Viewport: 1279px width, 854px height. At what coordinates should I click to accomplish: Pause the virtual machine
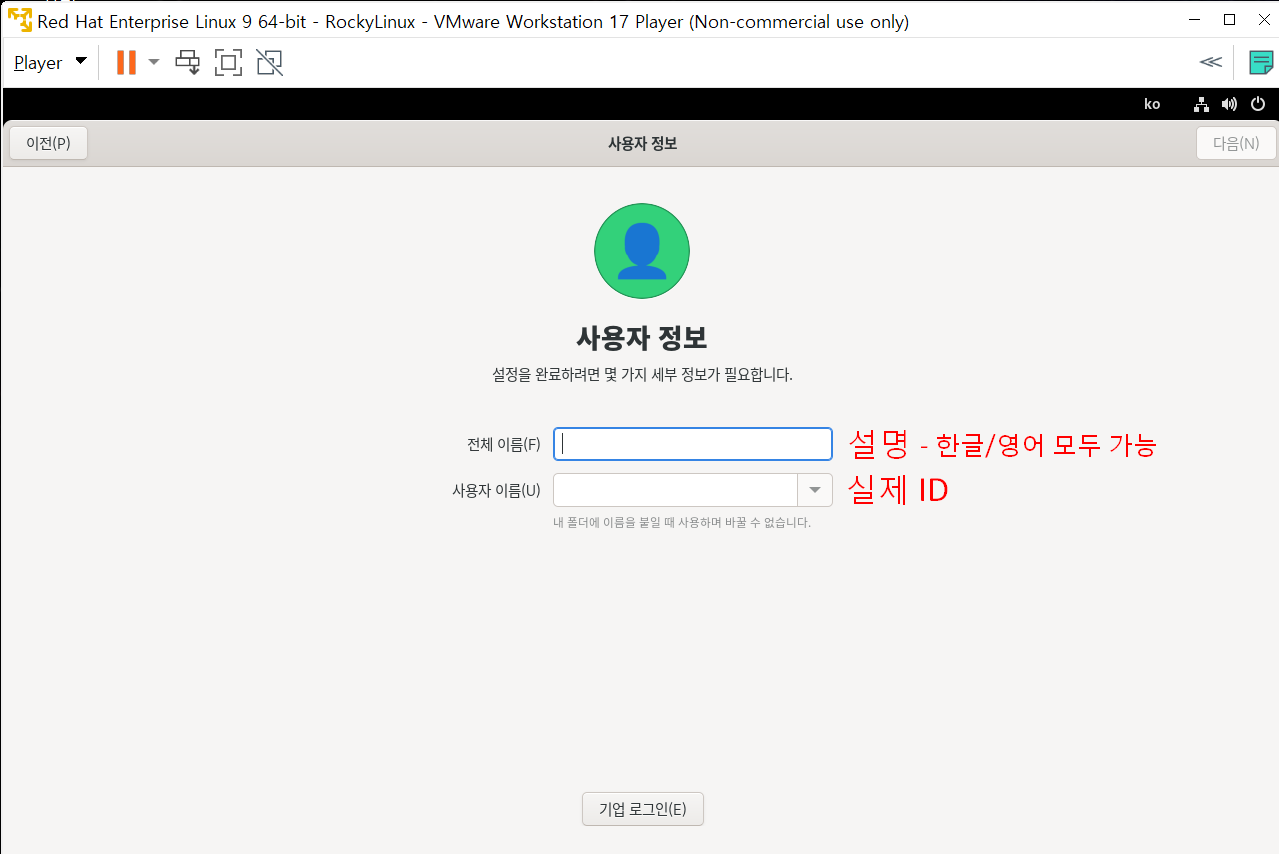point(126,63)
